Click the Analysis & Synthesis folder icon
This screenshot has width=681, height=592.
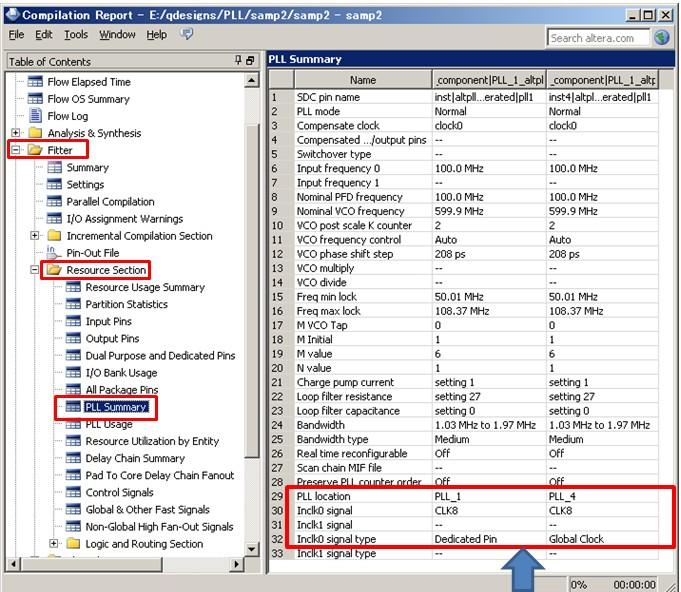tap(36, 133)
